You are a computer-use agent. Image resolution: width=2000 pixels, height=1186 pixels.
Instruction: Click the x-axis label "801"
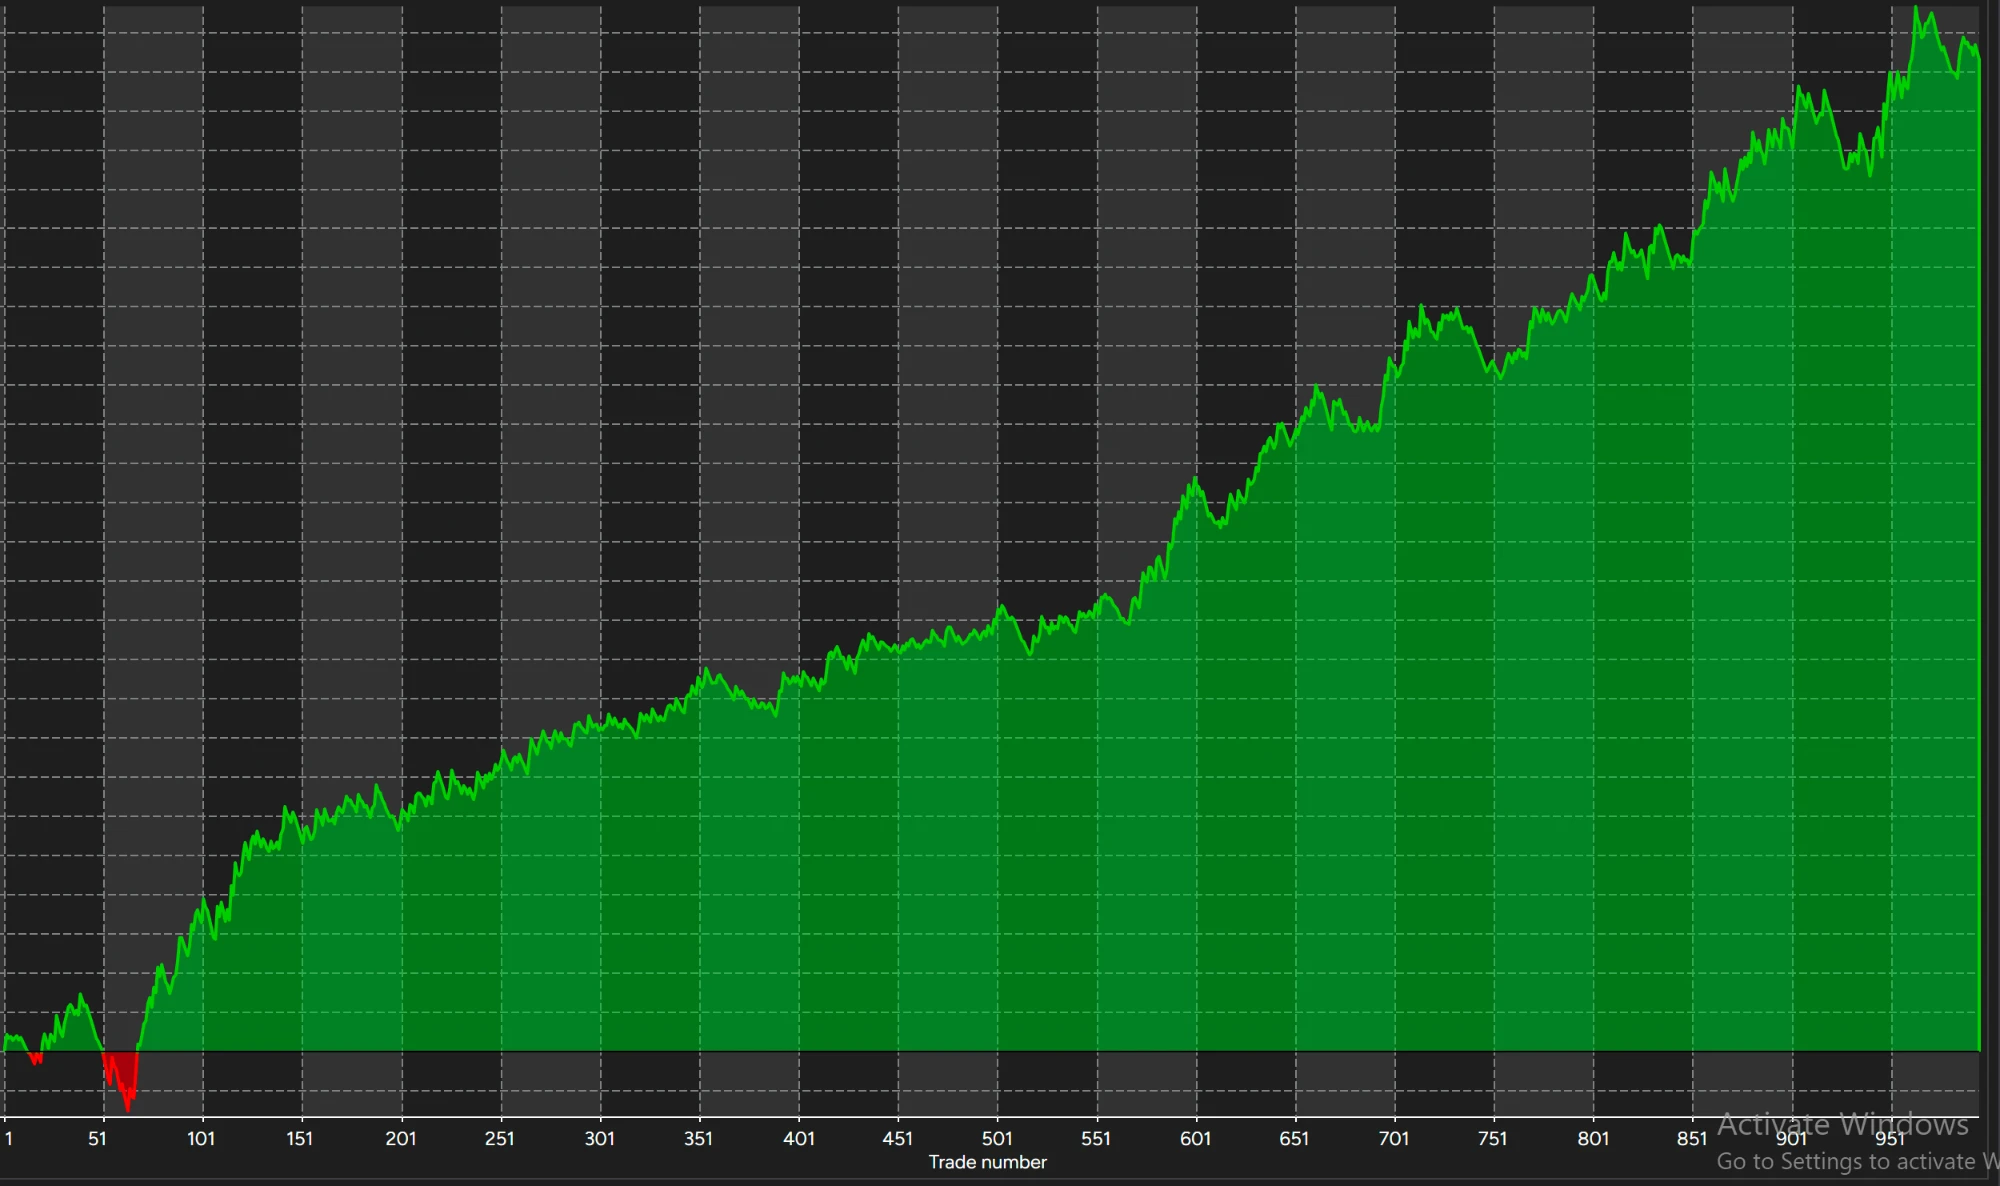[1593, 1138]
